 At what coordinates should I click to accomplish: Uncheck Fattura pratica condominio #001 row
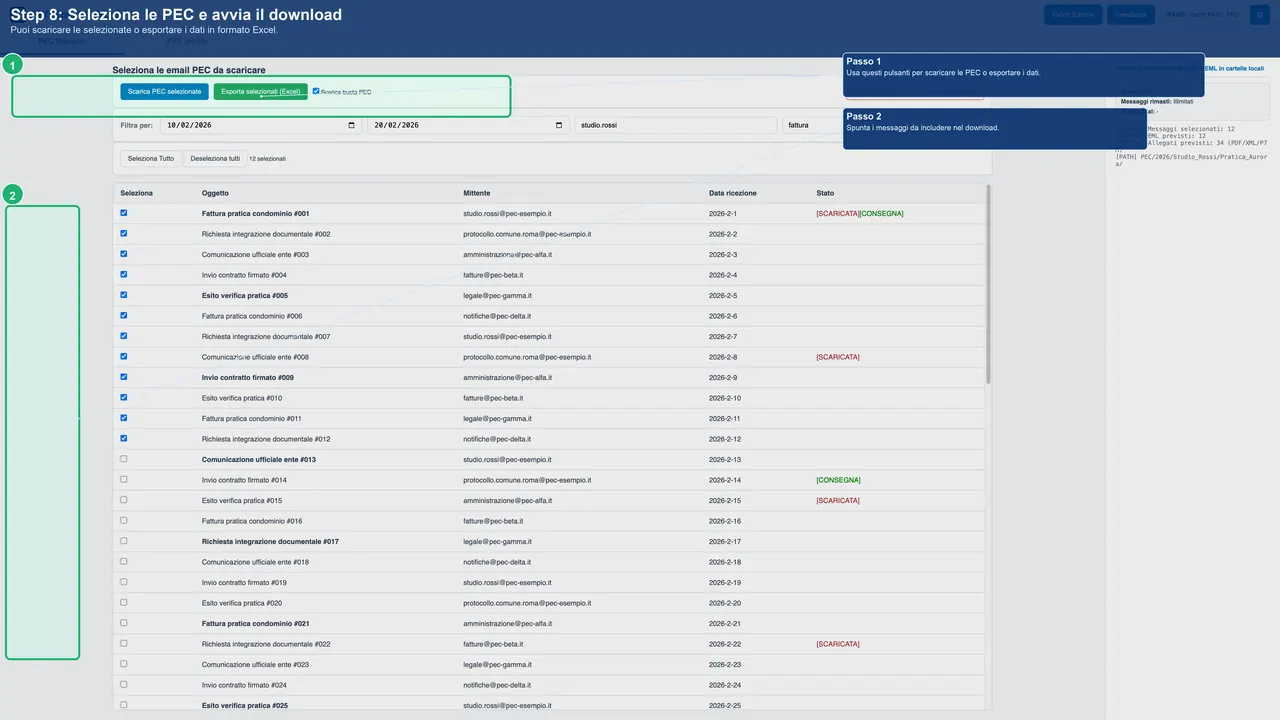[123, 213]
